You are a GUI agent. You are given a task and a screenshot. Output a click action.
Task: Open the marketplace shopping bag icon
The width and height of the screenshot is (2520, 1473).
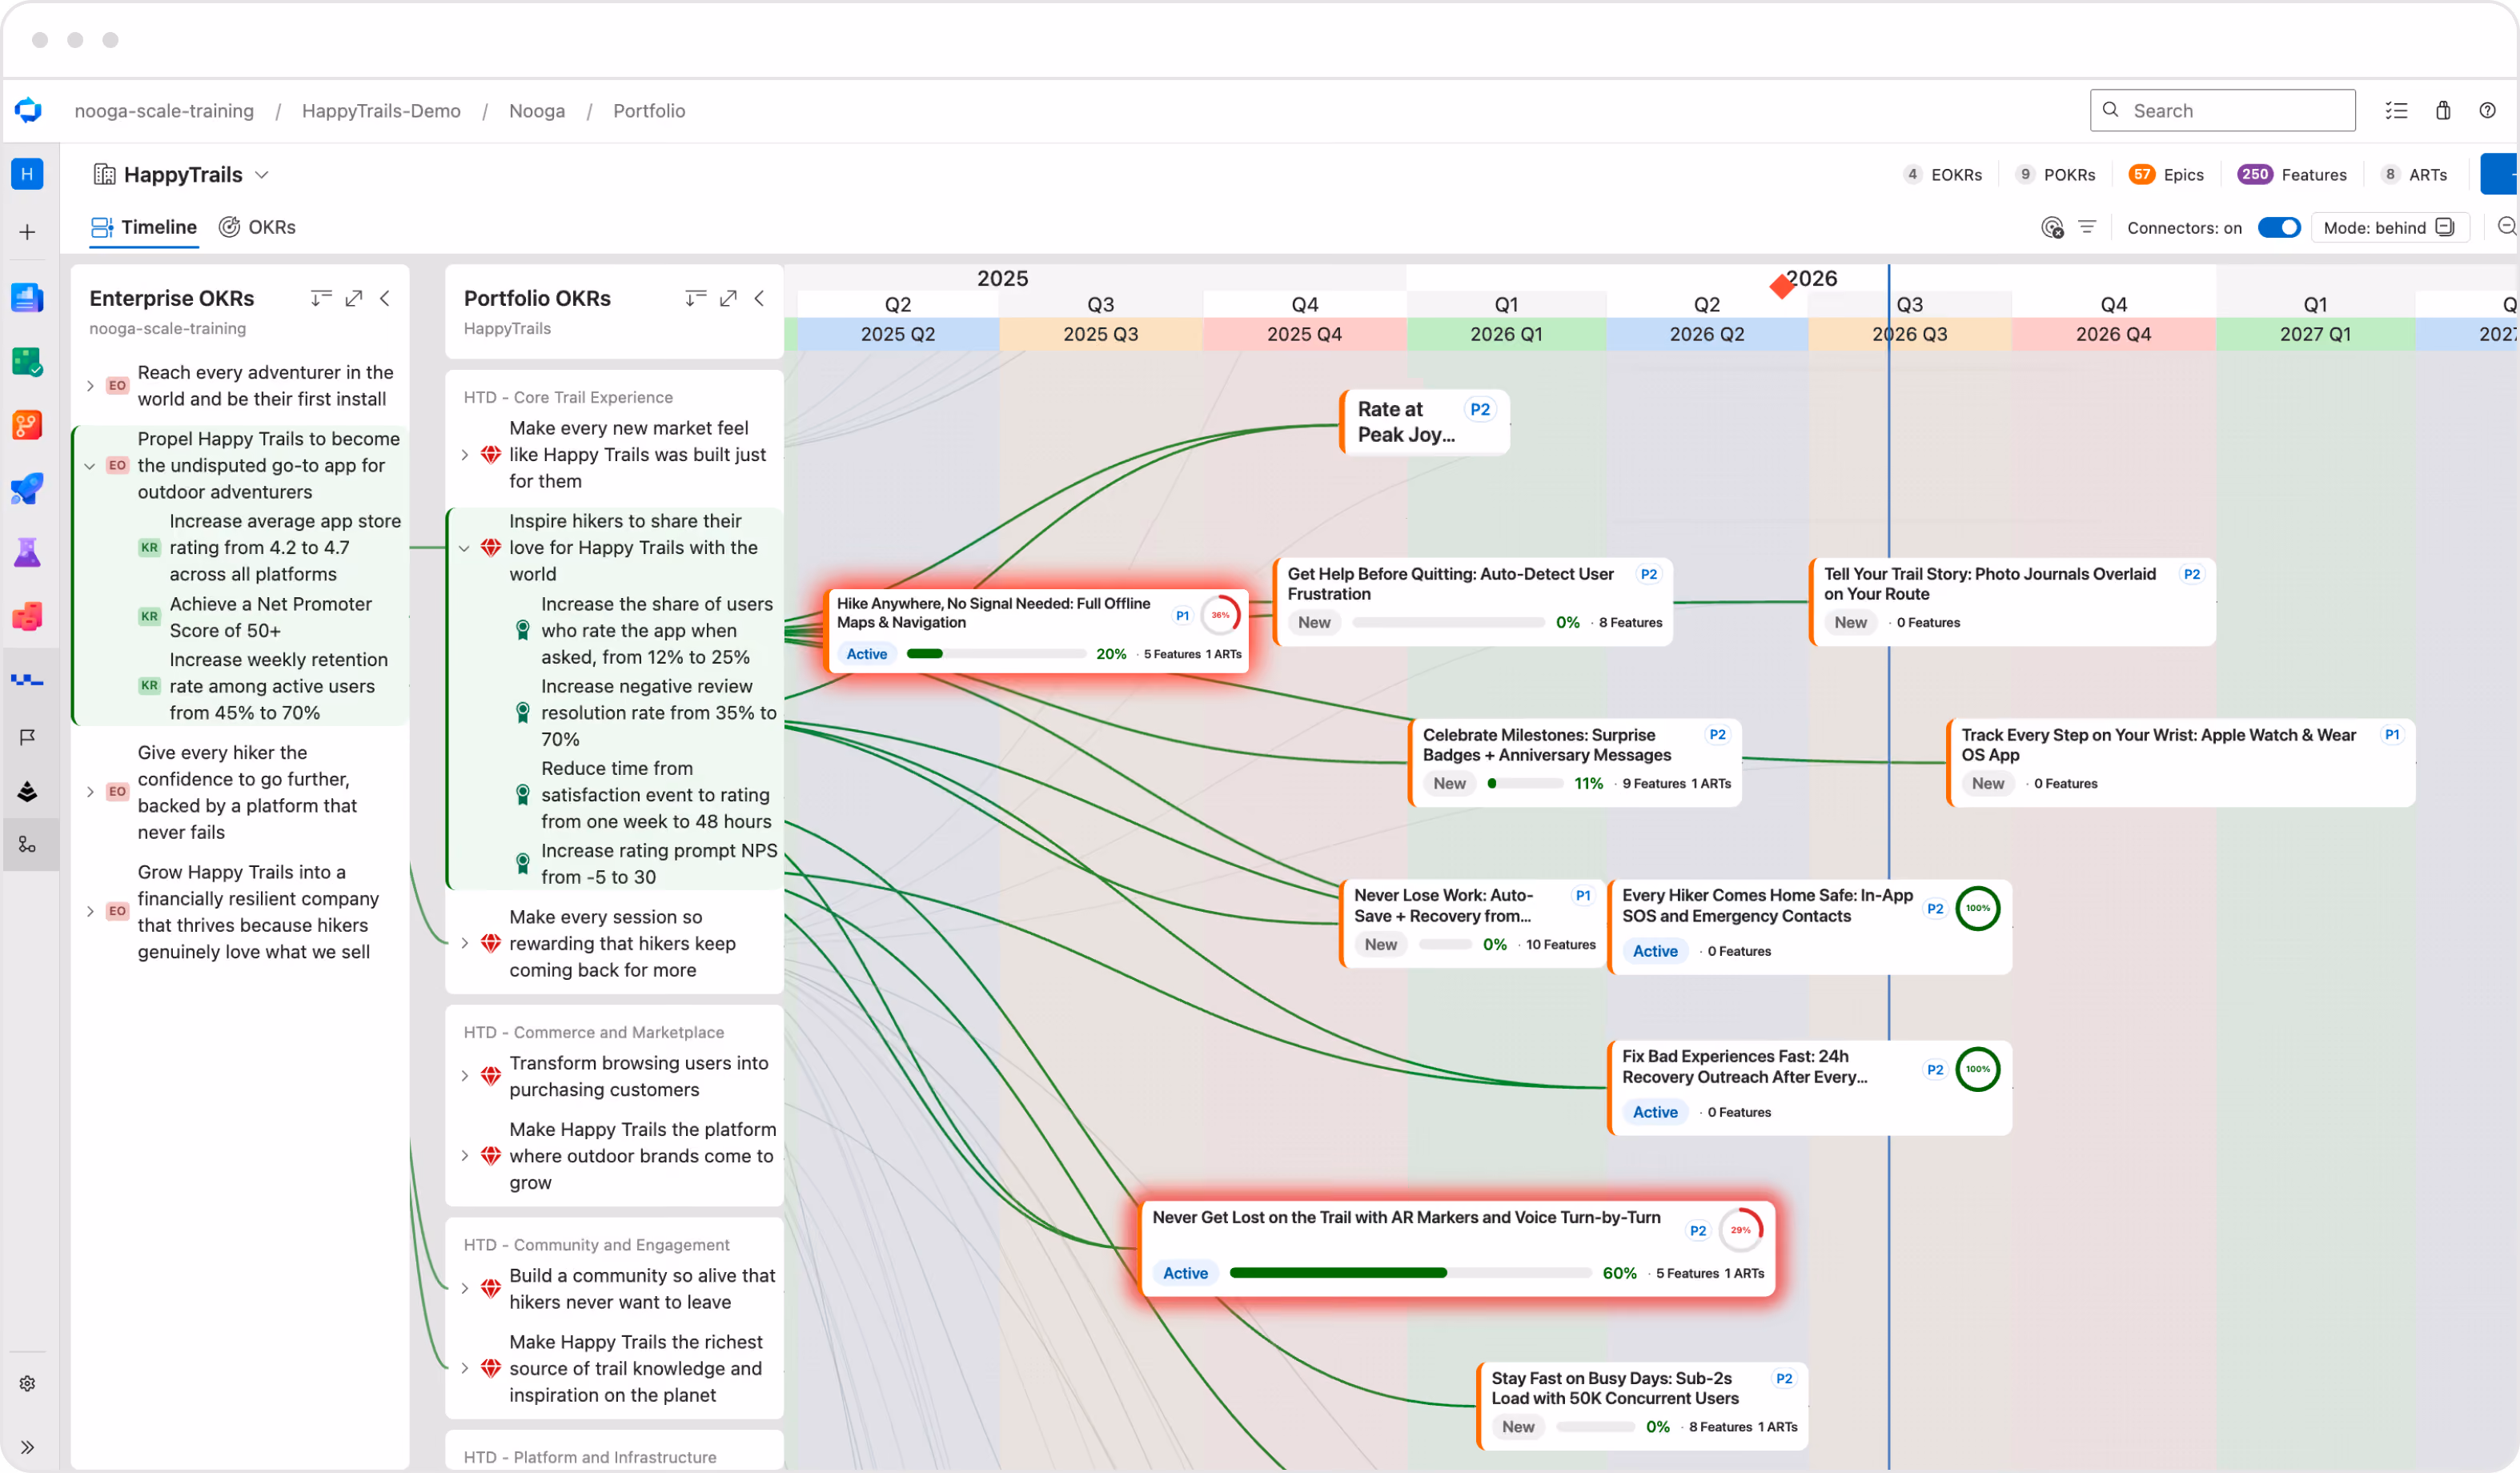point(2443,110)
